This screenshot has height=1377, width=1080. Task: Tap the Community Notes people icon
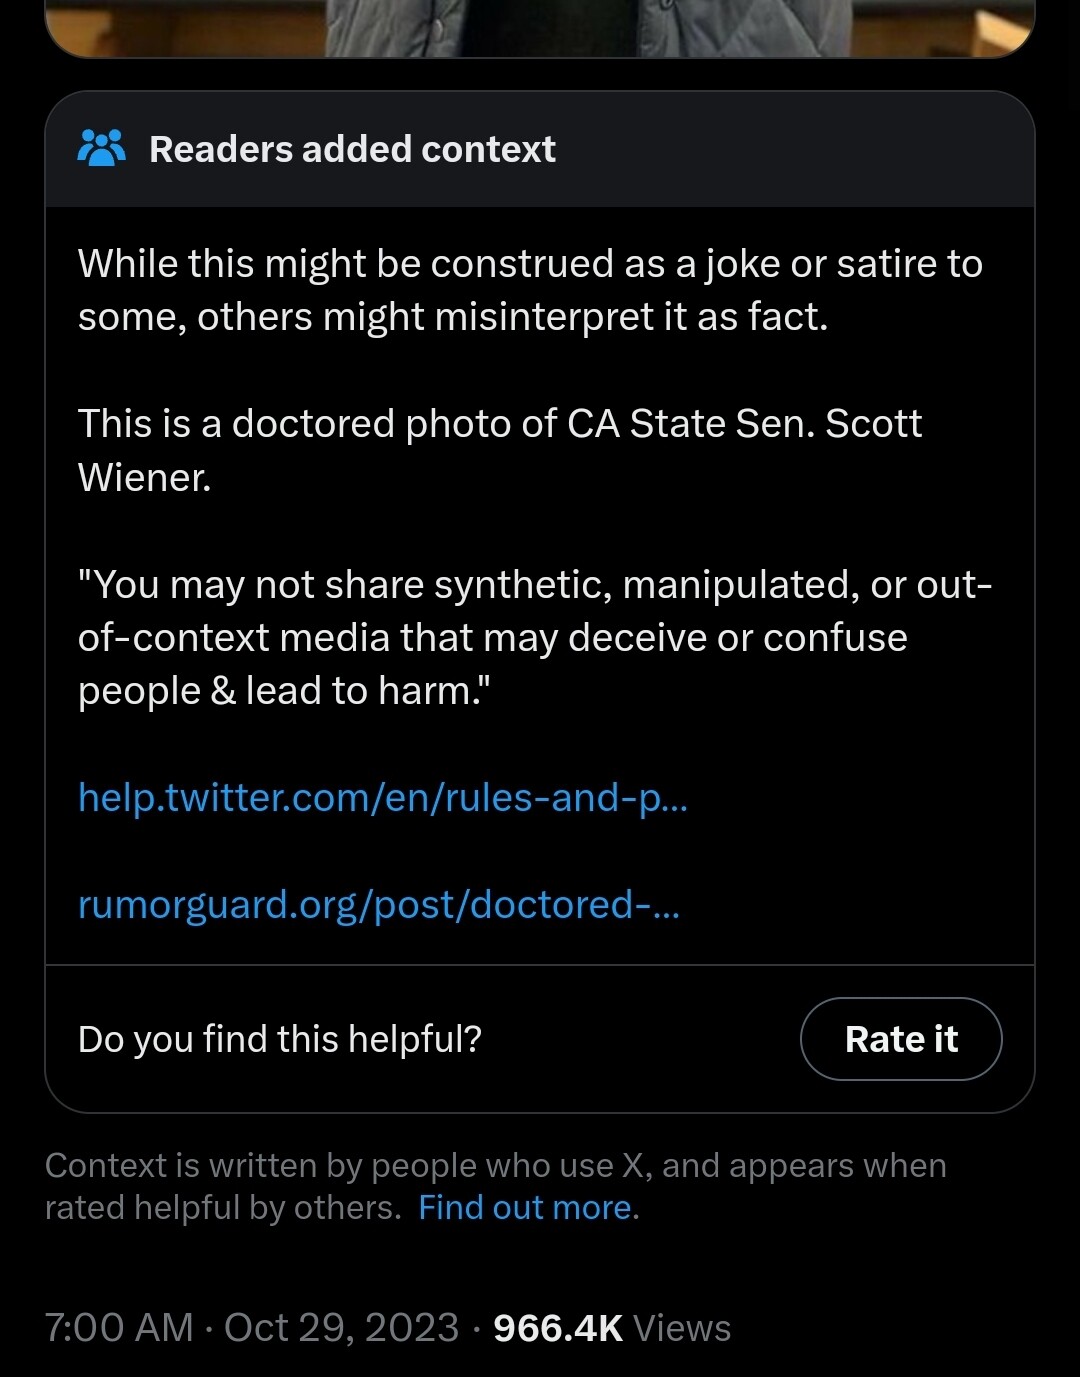[101, 148]
